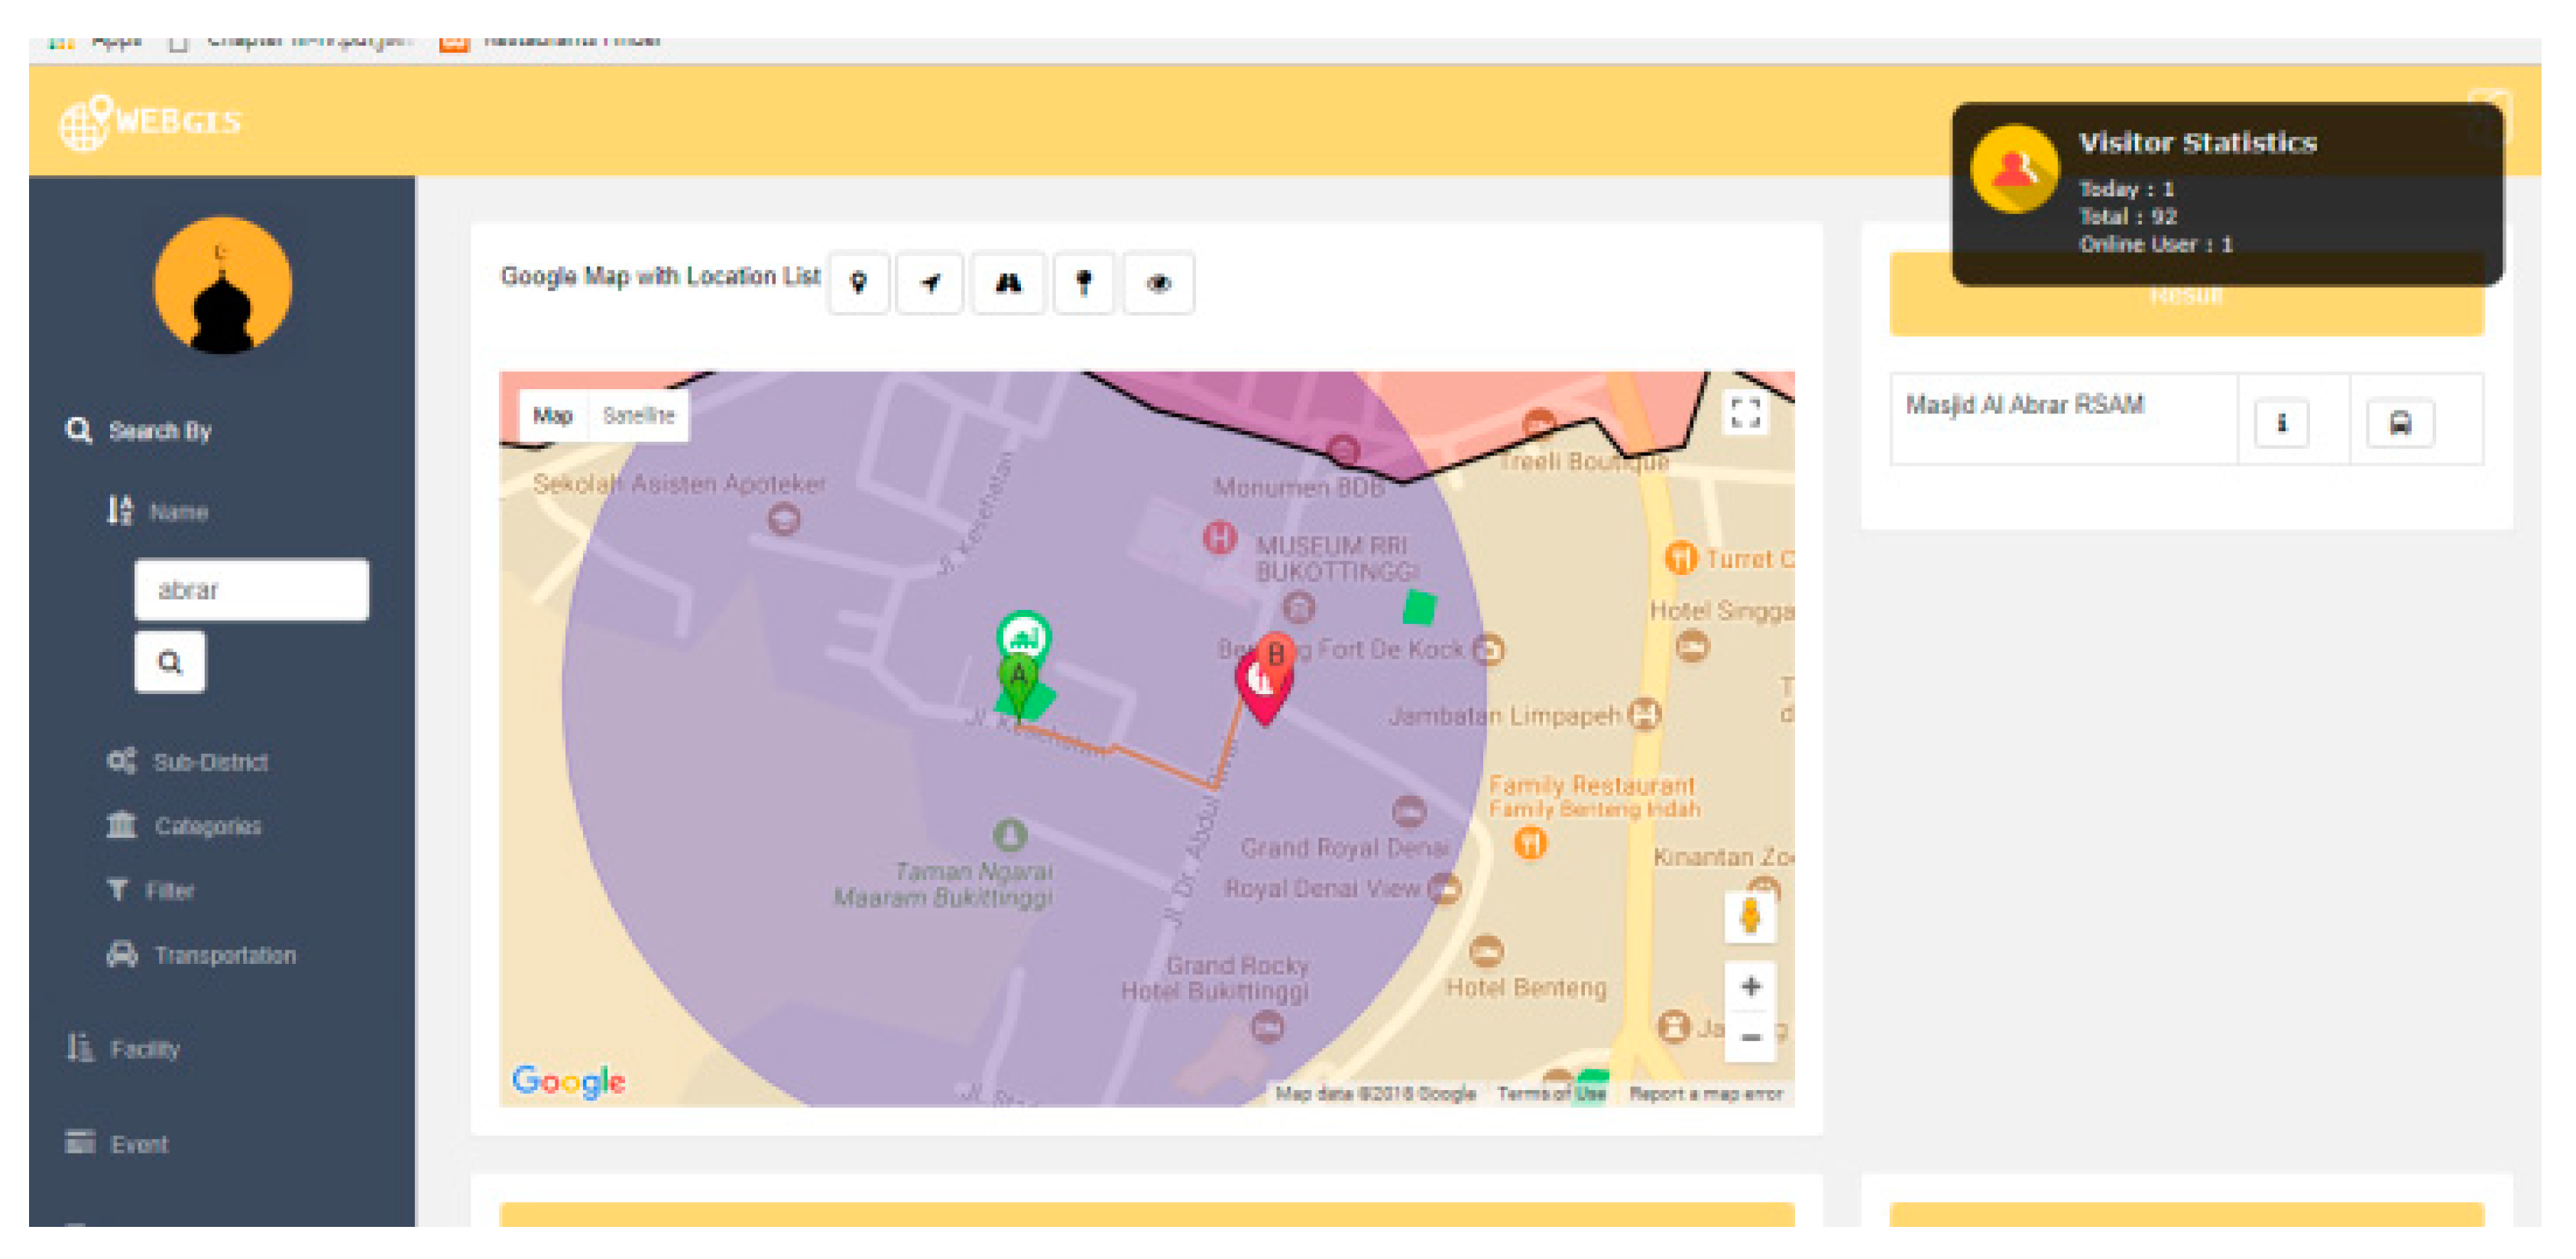Click the road icon in the map toolbar

point(1008,283)
